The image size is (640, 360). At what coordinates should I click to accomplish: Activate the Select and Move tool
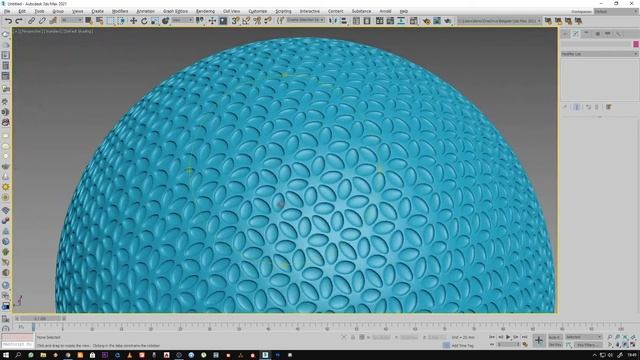click(133, 20)
